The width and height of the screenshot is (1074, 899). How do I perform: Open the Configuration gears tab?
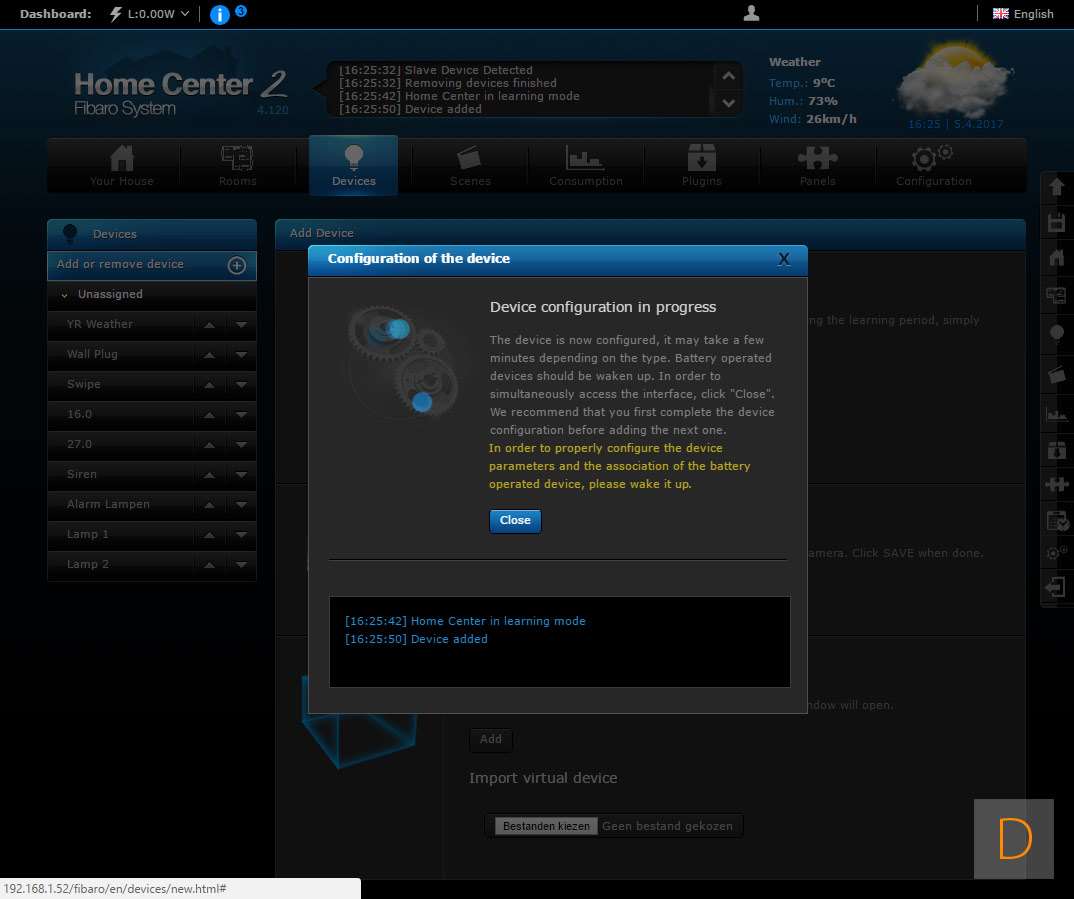pyautogui.click(x=933, y=166)
